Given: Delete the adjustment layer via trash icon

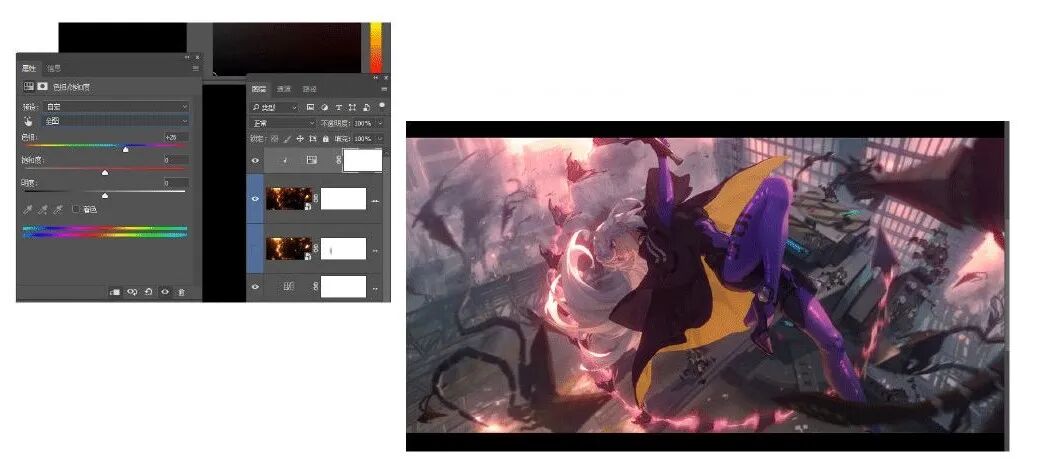Looking at the screenshot, I should coord(181,292).
